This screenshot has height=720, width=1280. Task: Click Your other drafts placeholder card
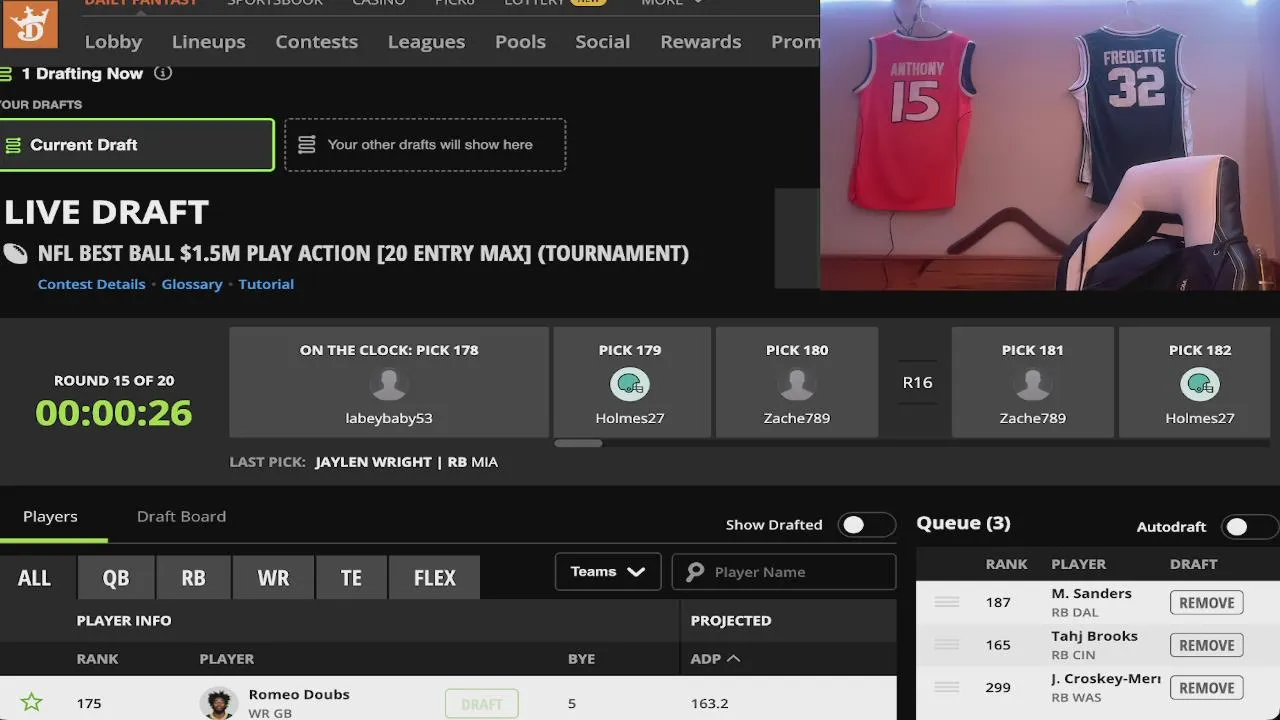click(425, 145)
